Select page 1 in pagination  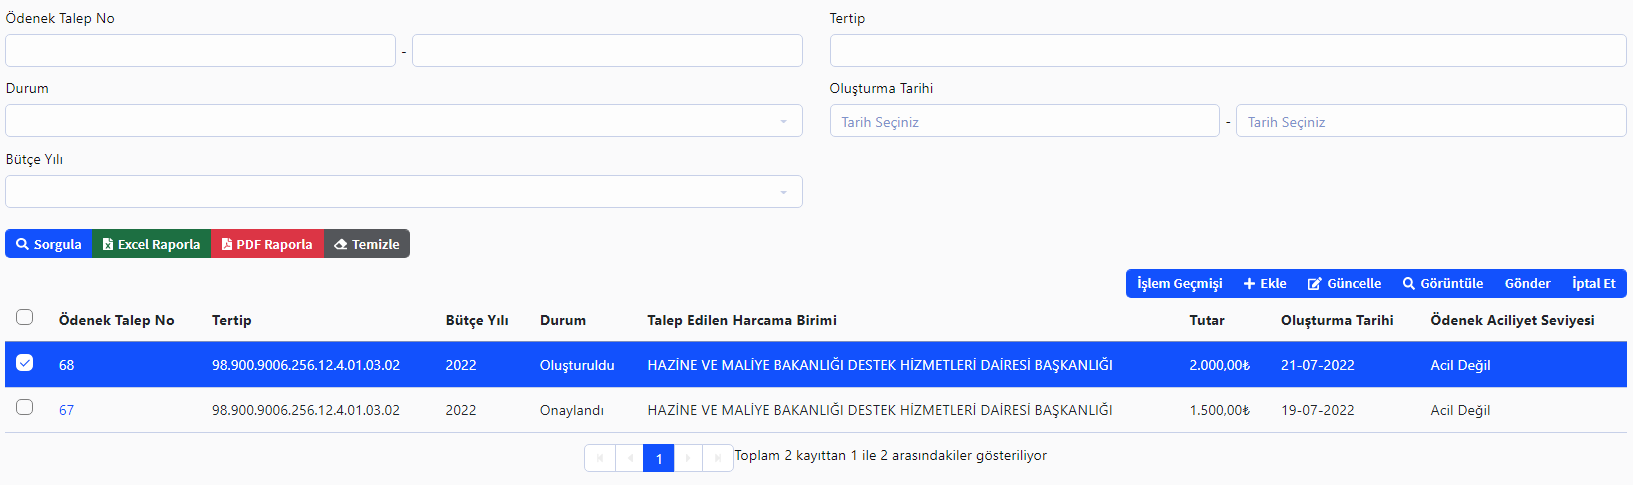[x=659, y=458]
